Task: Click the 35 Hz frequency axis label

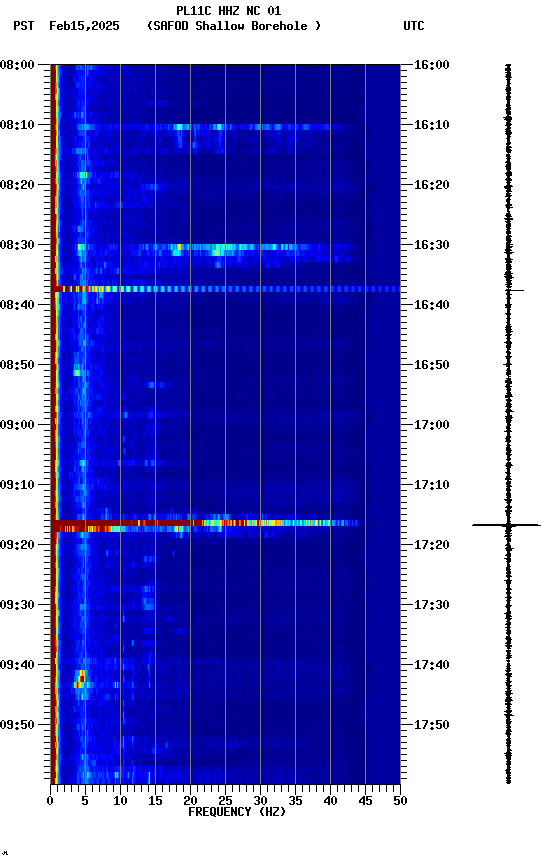Action: pos(295,801)
